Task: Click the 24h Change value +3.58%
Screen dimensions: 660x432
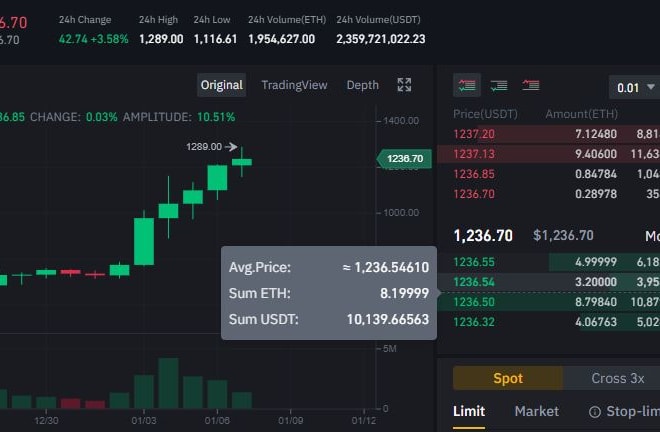Action: 109,39
